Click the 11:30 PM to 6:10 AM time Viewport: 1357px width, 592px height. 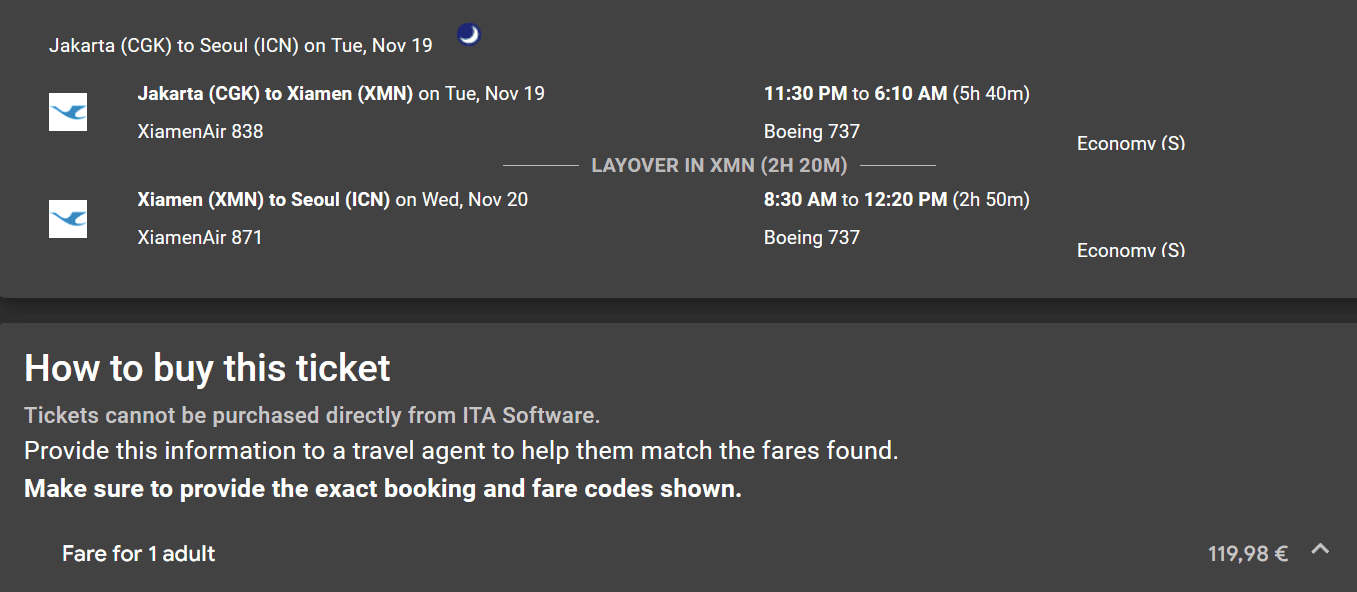855,94
